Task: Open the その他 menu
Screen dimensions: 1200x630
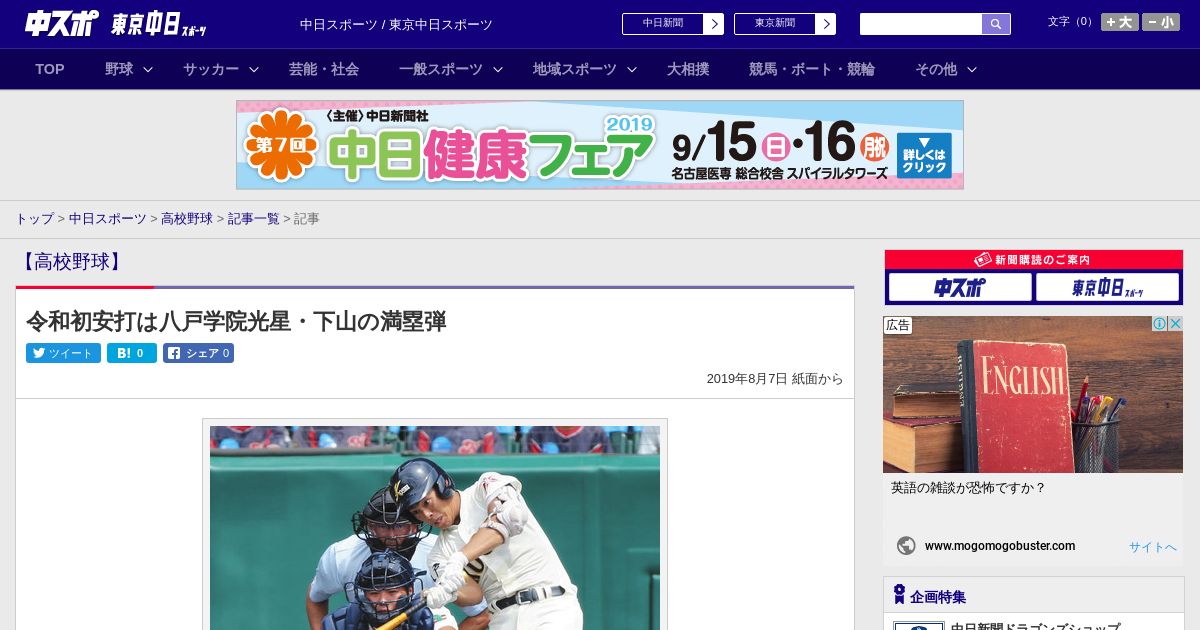Action: click(x=936, y=69)
